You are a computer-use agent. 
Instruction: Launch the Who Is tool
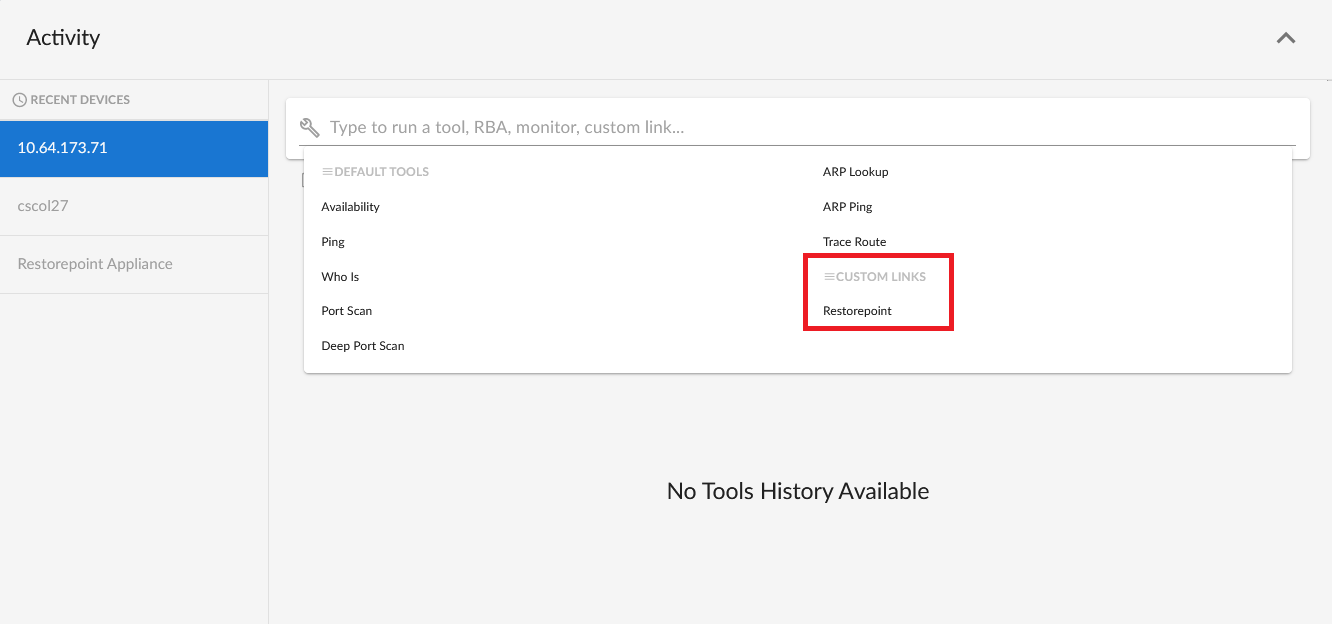(340, 277)
